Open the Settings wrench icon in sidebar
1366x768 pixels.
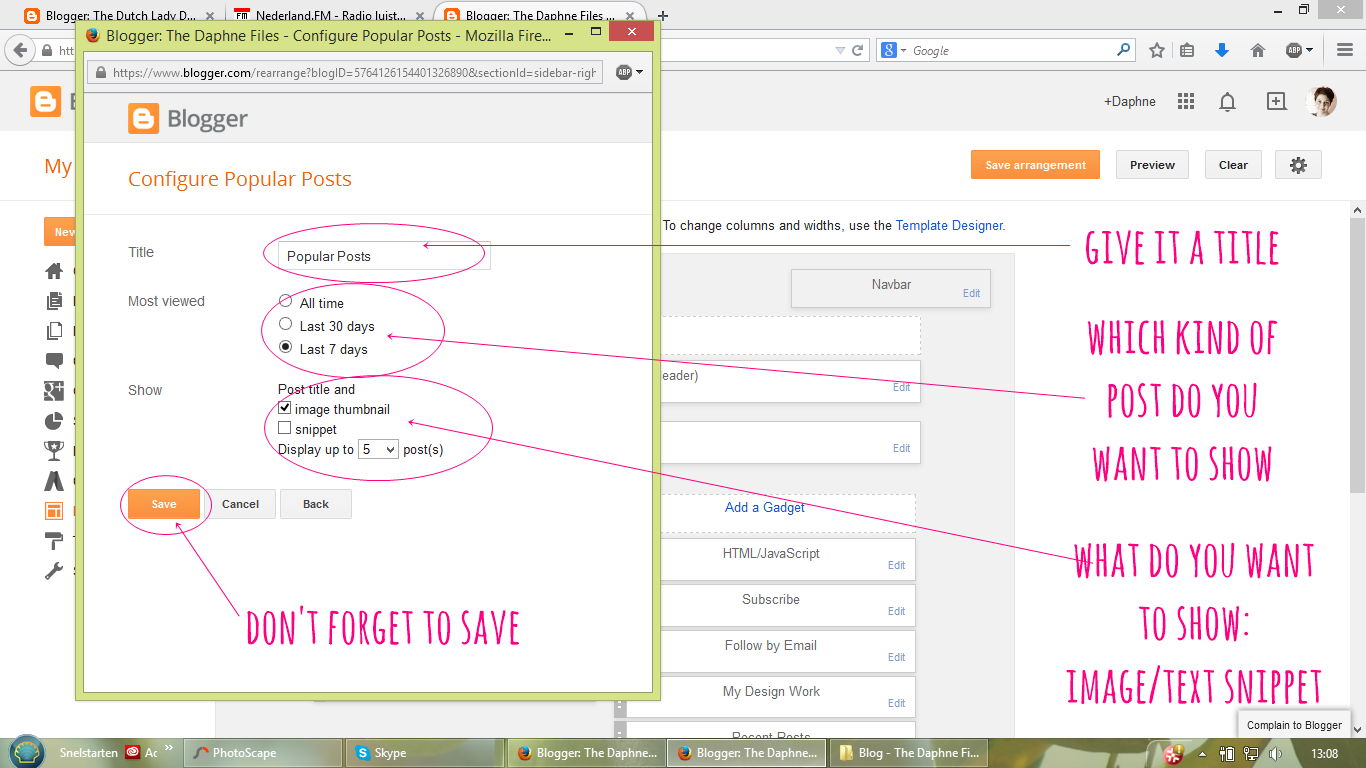tap(54, 571)
